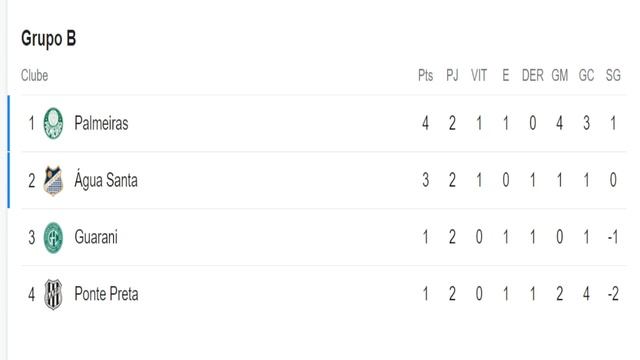Click the PJ column header

pyautogui.click(x=452, y=76)
